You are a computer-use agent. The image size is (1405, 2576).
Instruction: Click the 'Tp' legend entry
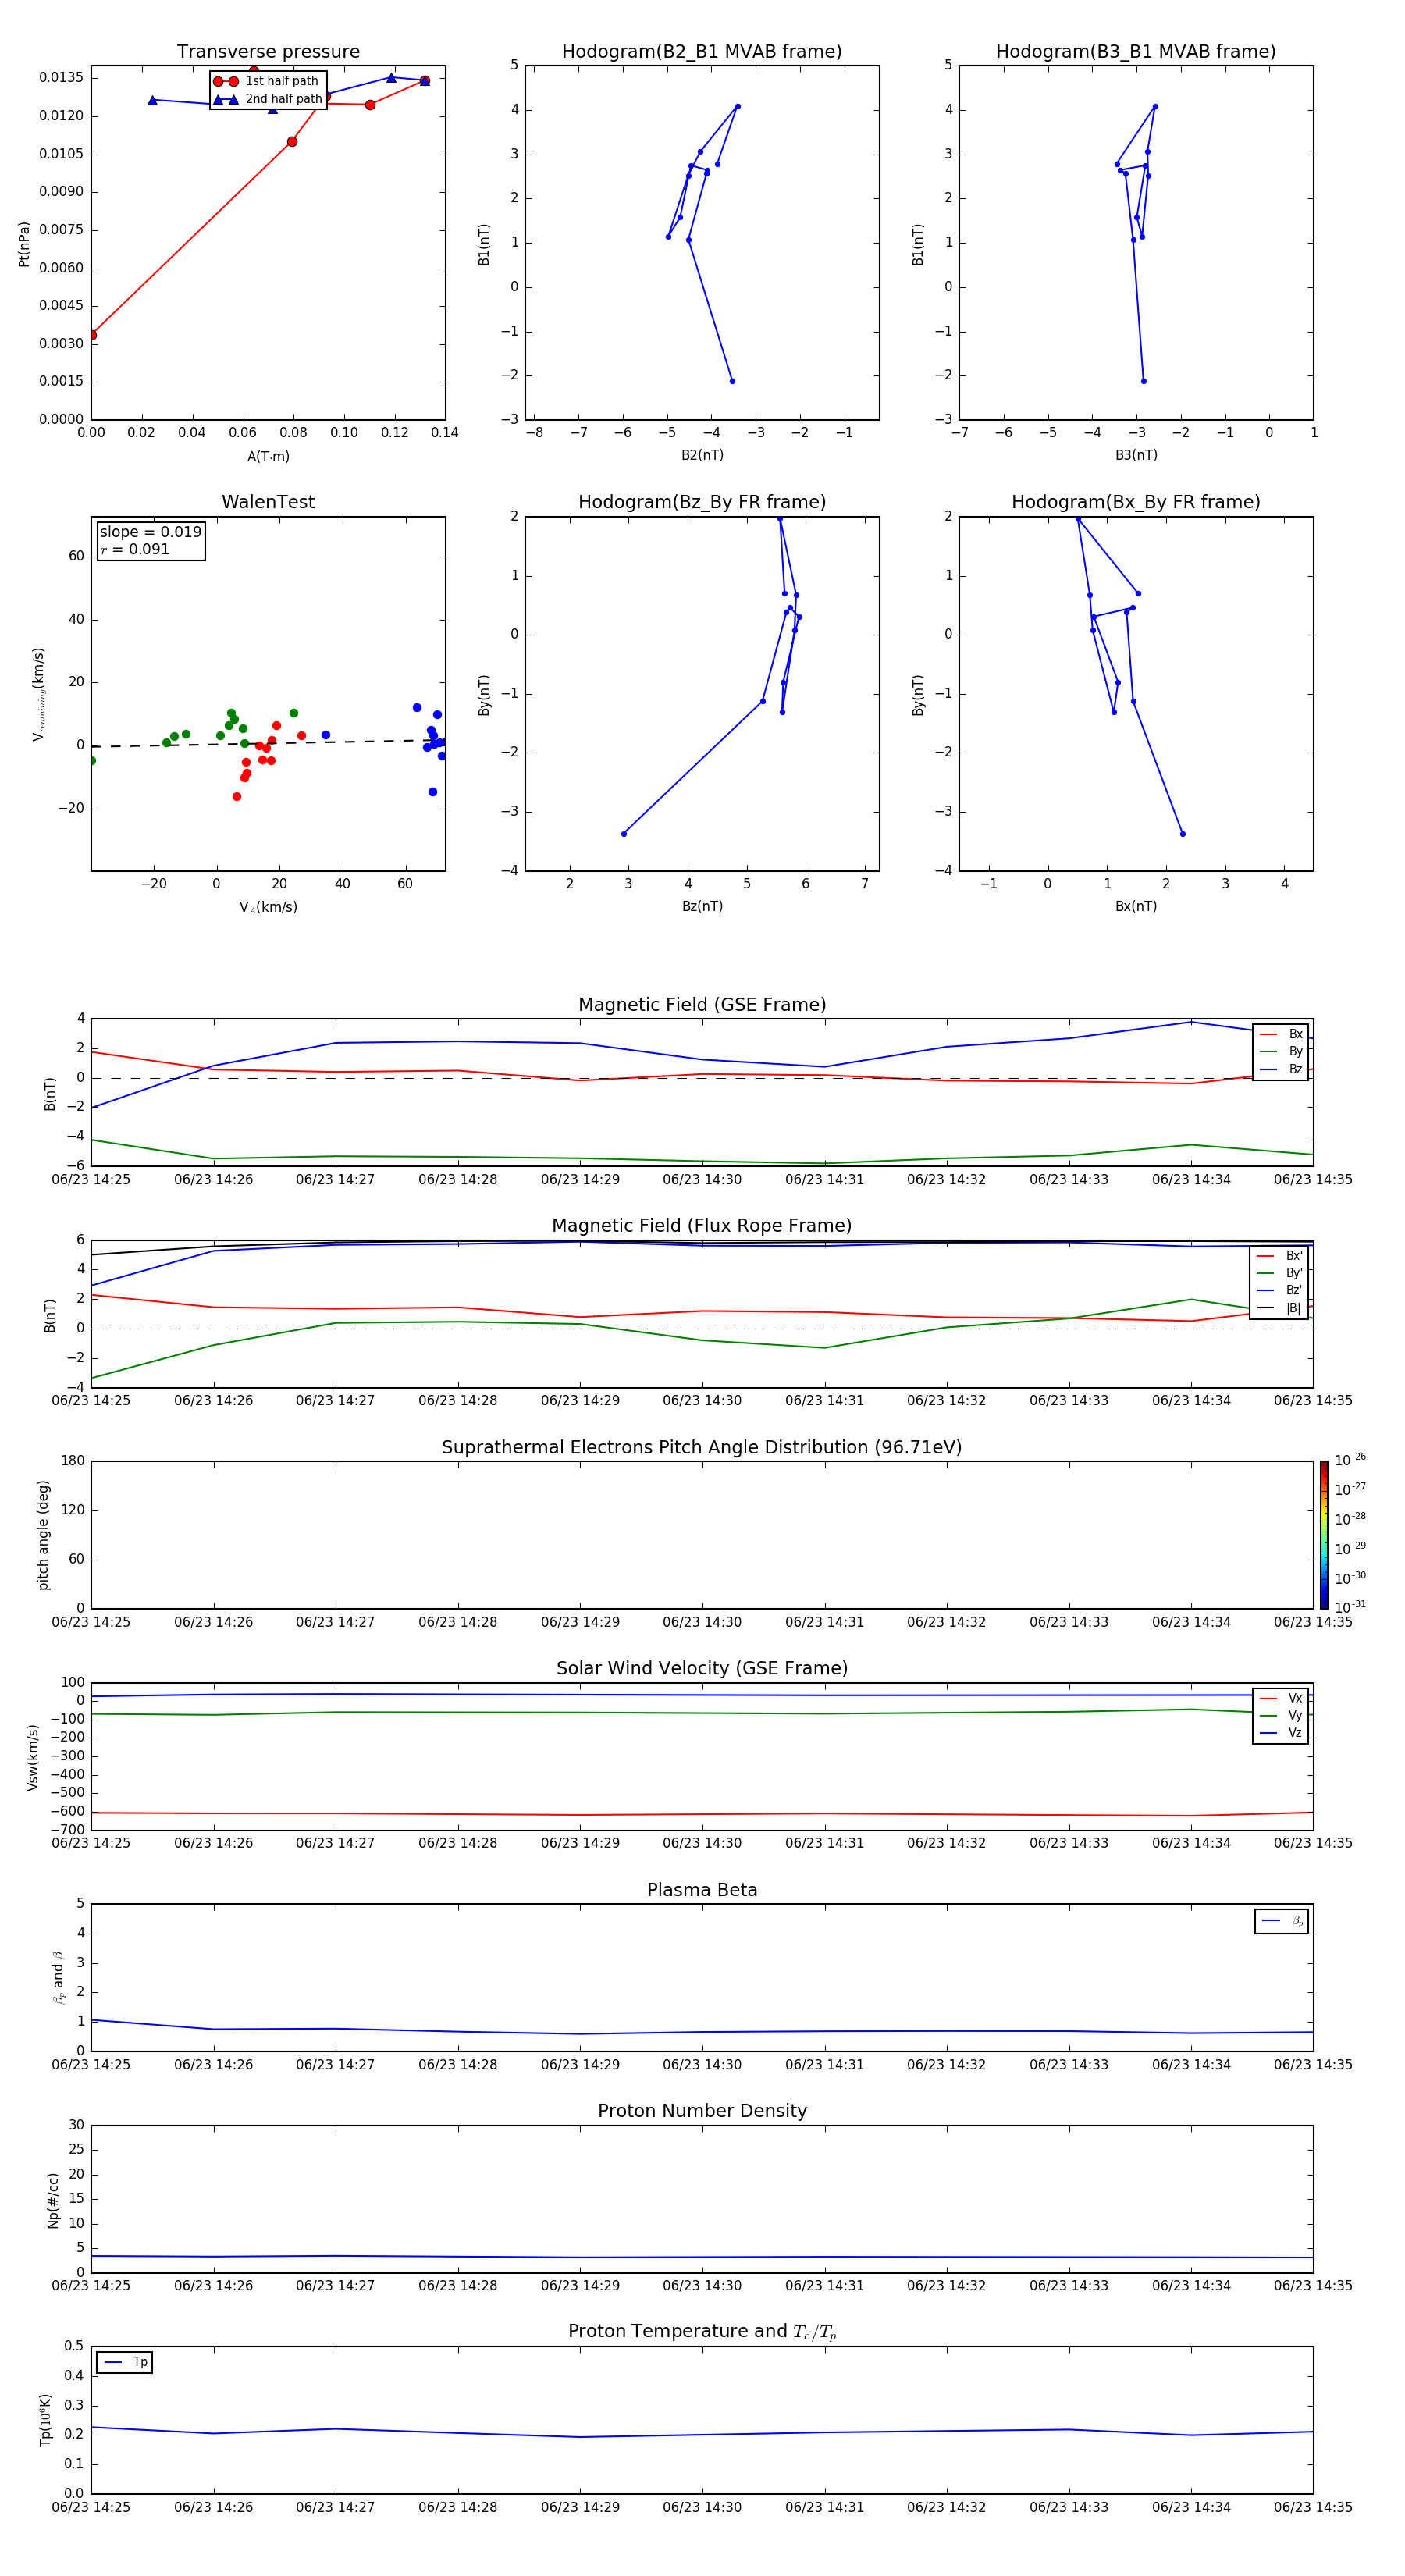(x=125, y=2362)
